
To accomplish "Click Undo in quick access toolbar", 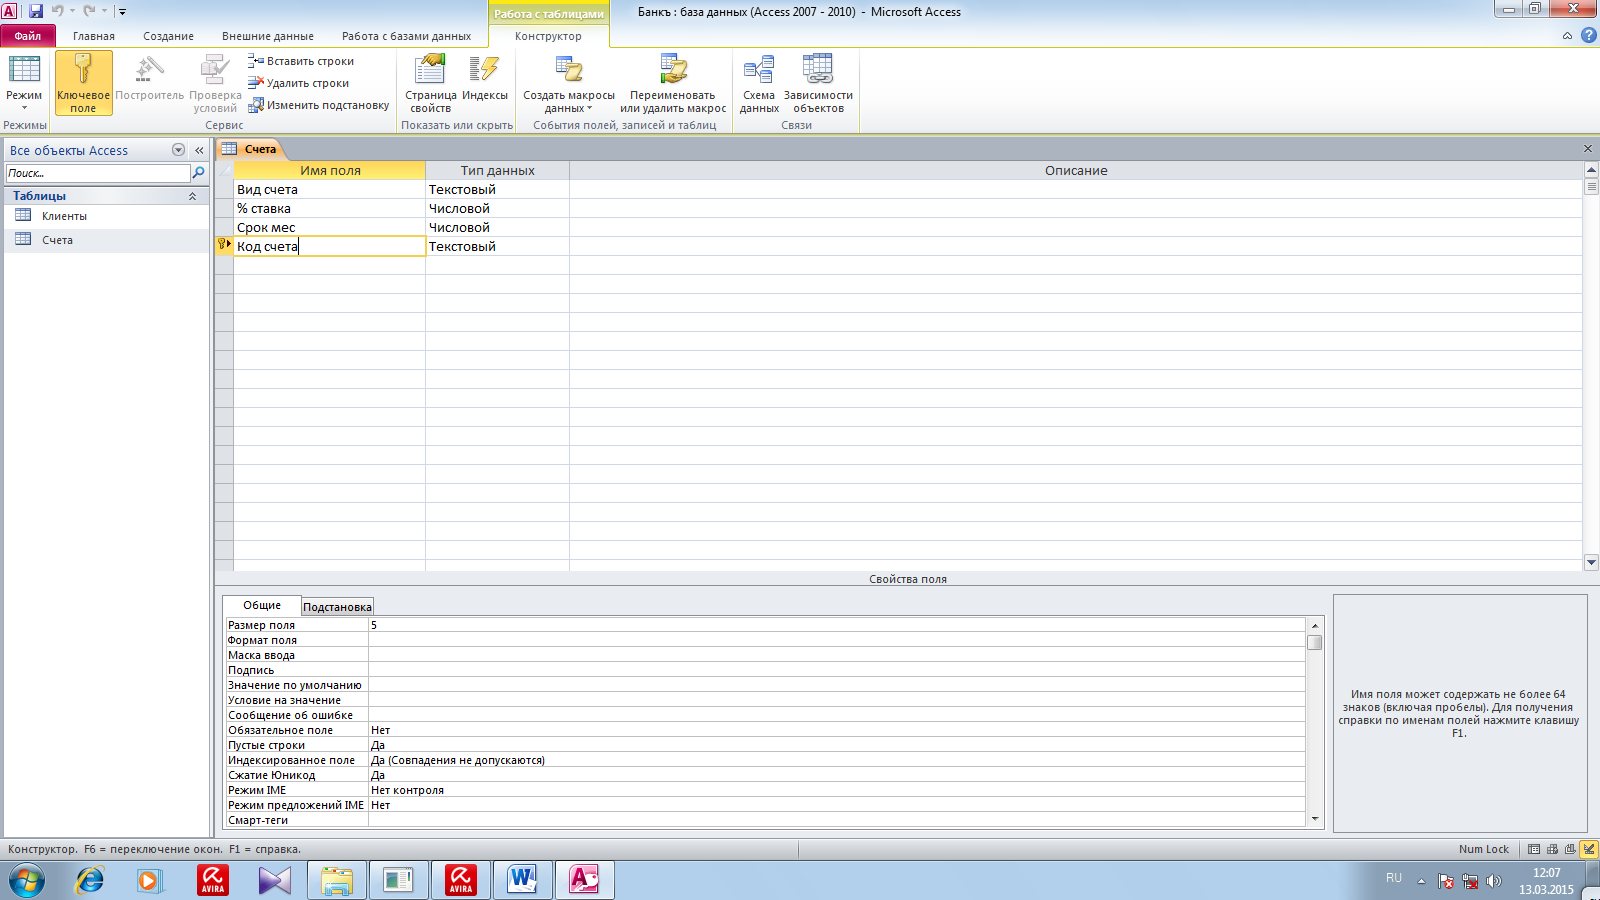I will click(57, 11).
